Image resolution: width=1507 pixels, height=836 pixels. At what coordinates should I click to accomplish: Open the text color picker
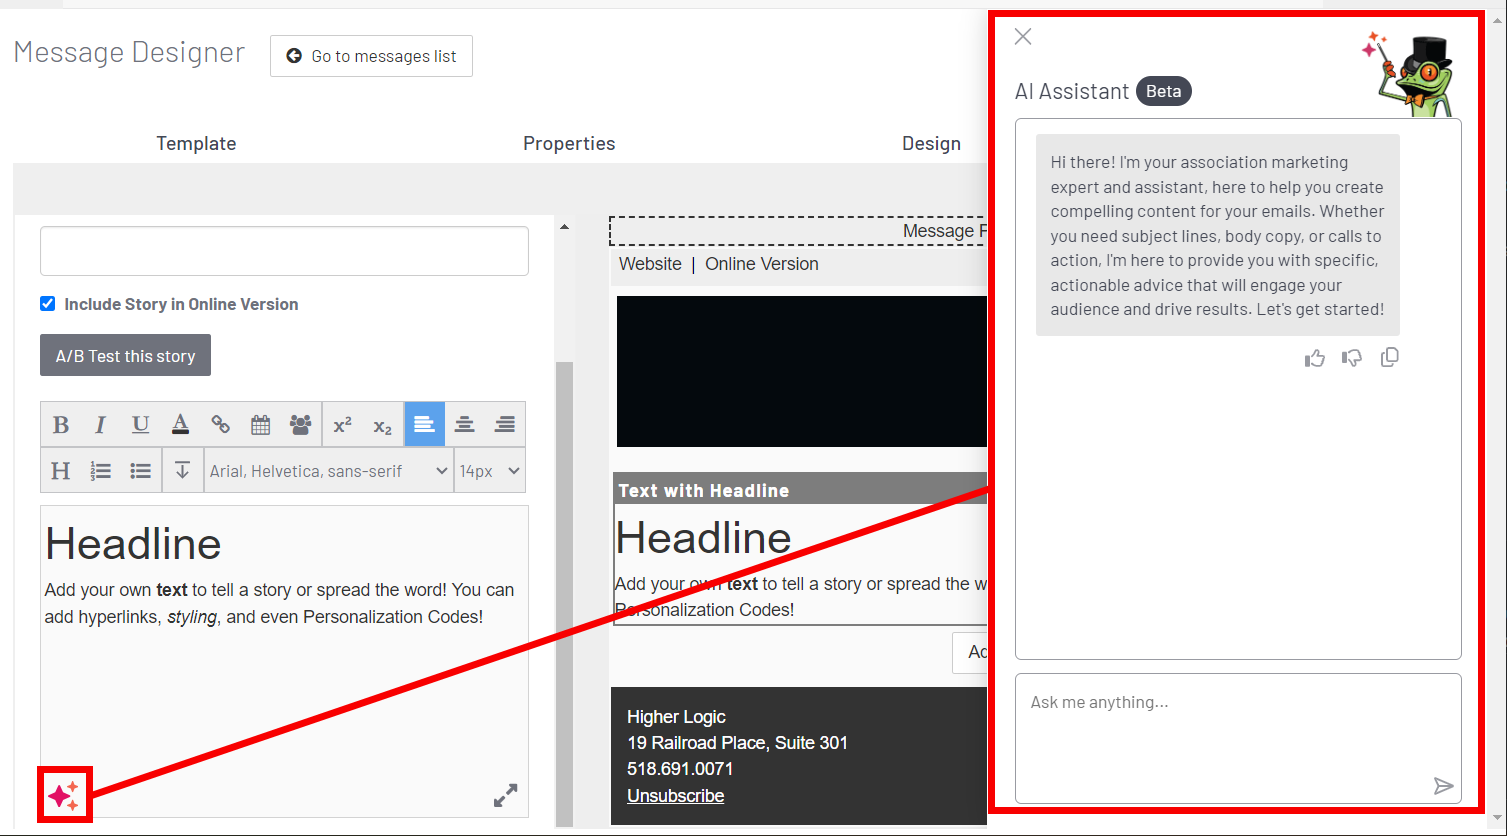[180, 425]
